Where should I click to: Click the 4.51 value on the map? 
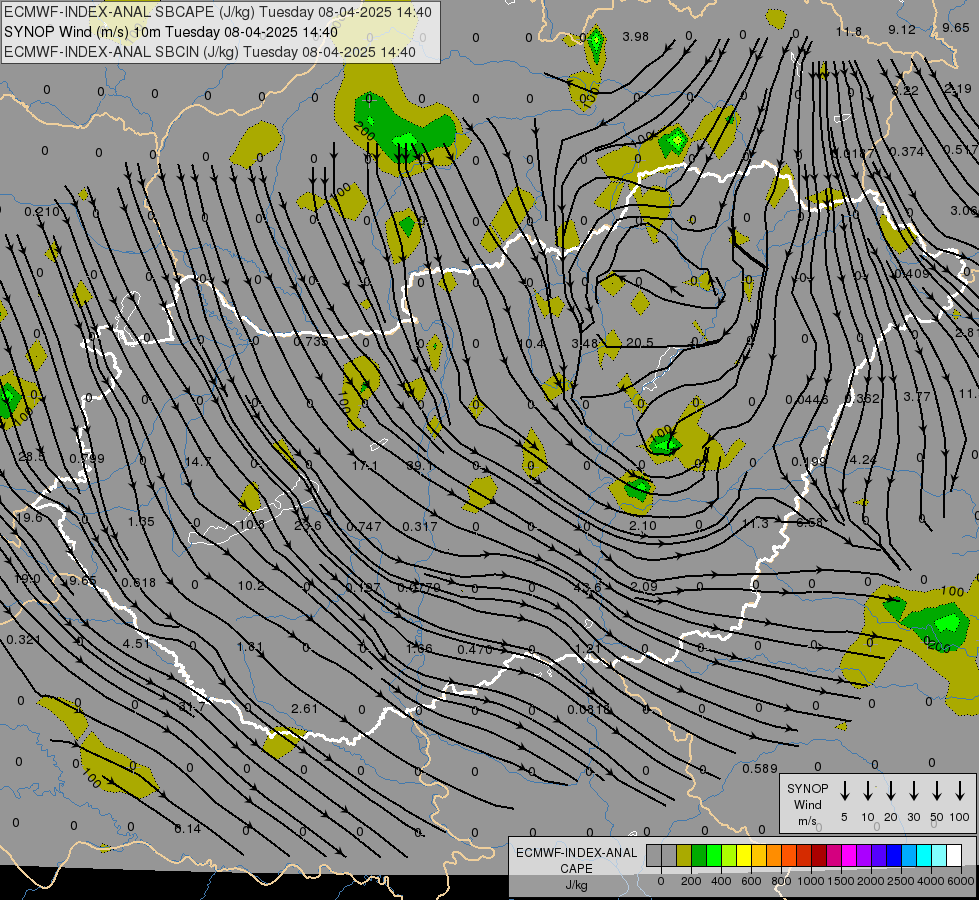tap(136, 643)
